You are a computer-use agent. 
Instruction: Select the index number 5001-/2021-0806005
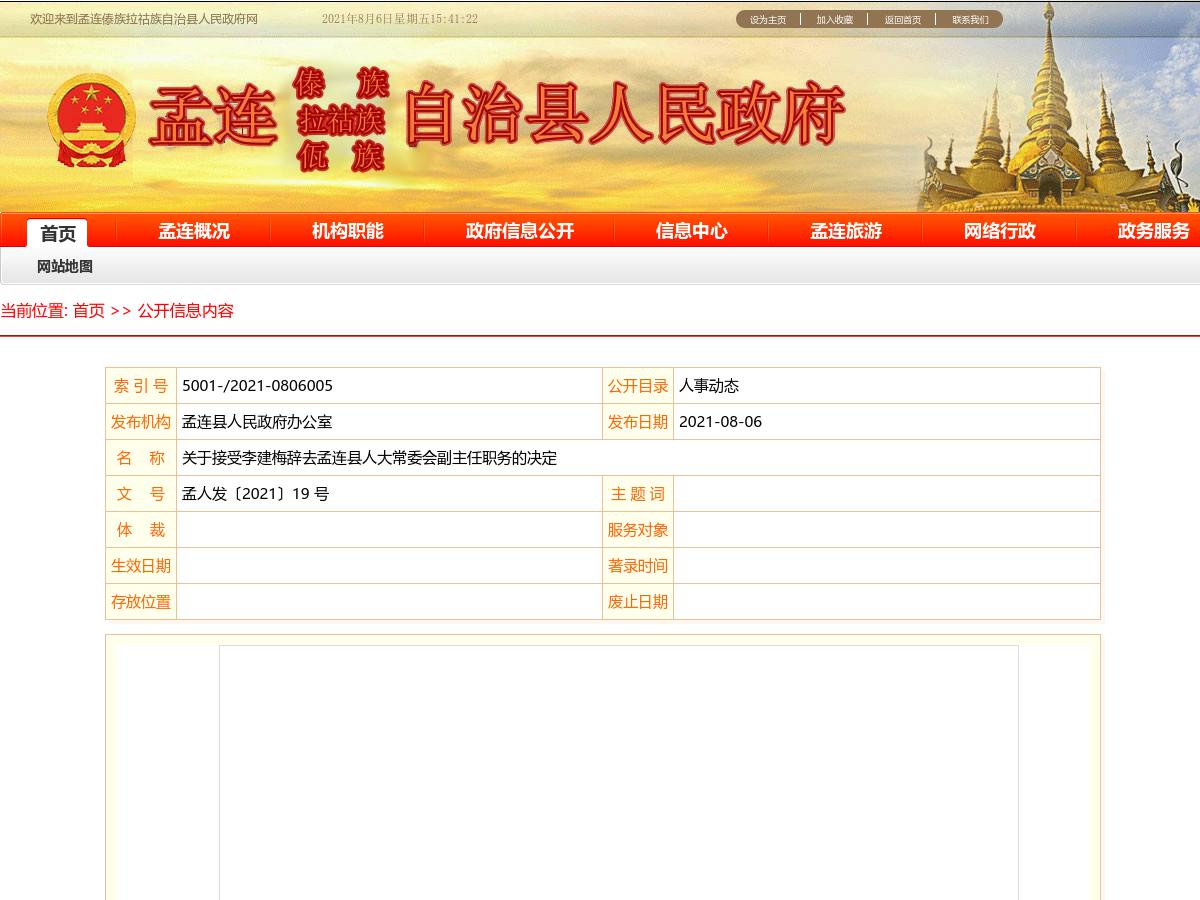[256, 385]
